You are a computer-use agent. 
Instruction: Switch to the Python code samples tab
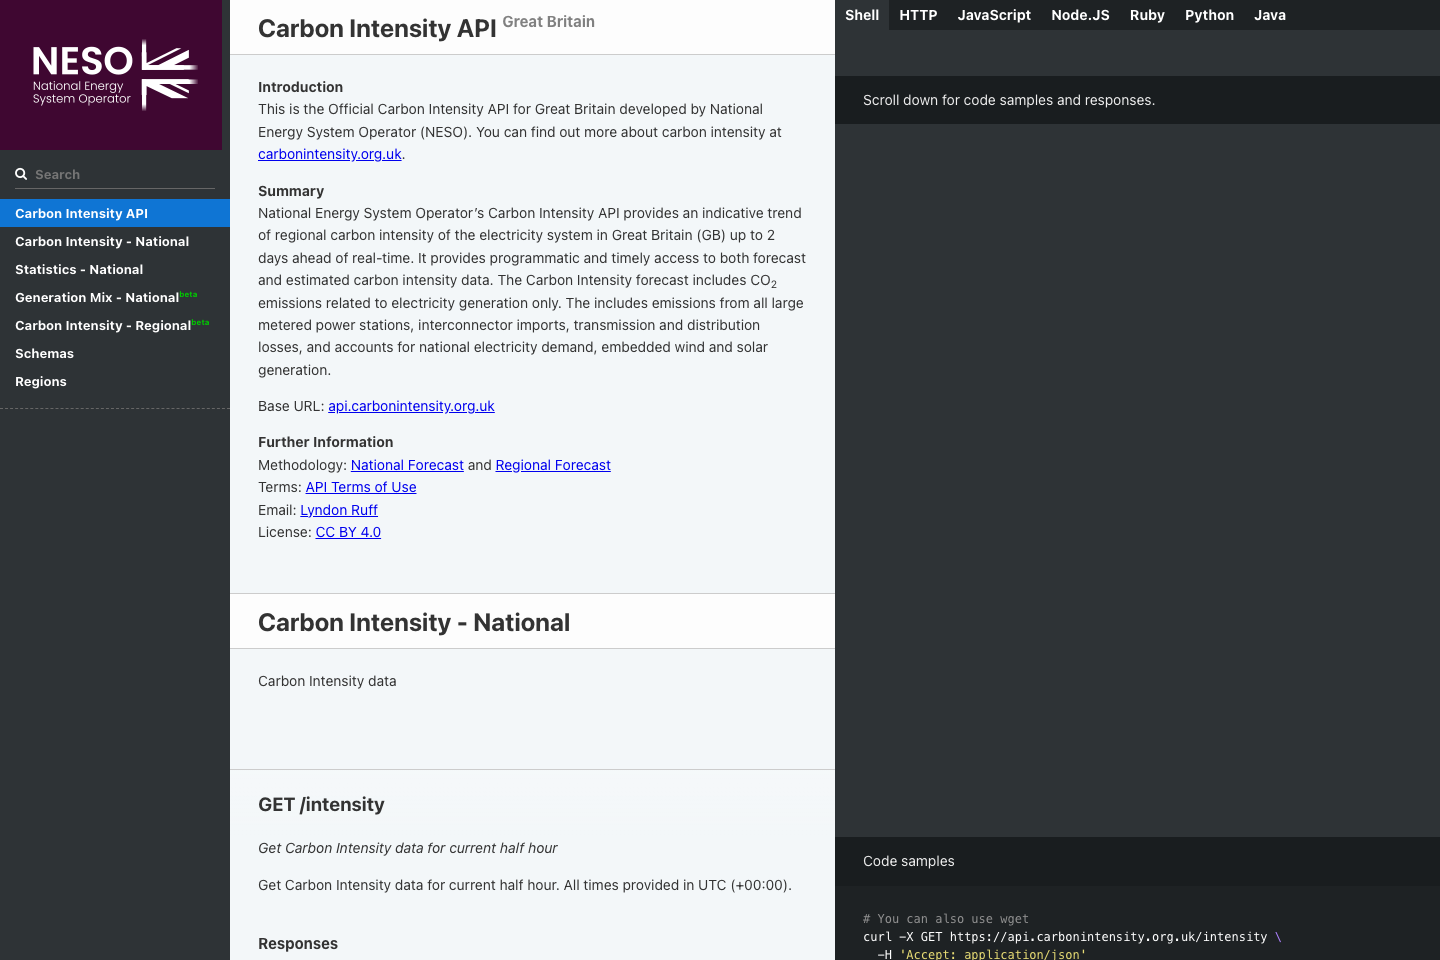[1209, 15]
